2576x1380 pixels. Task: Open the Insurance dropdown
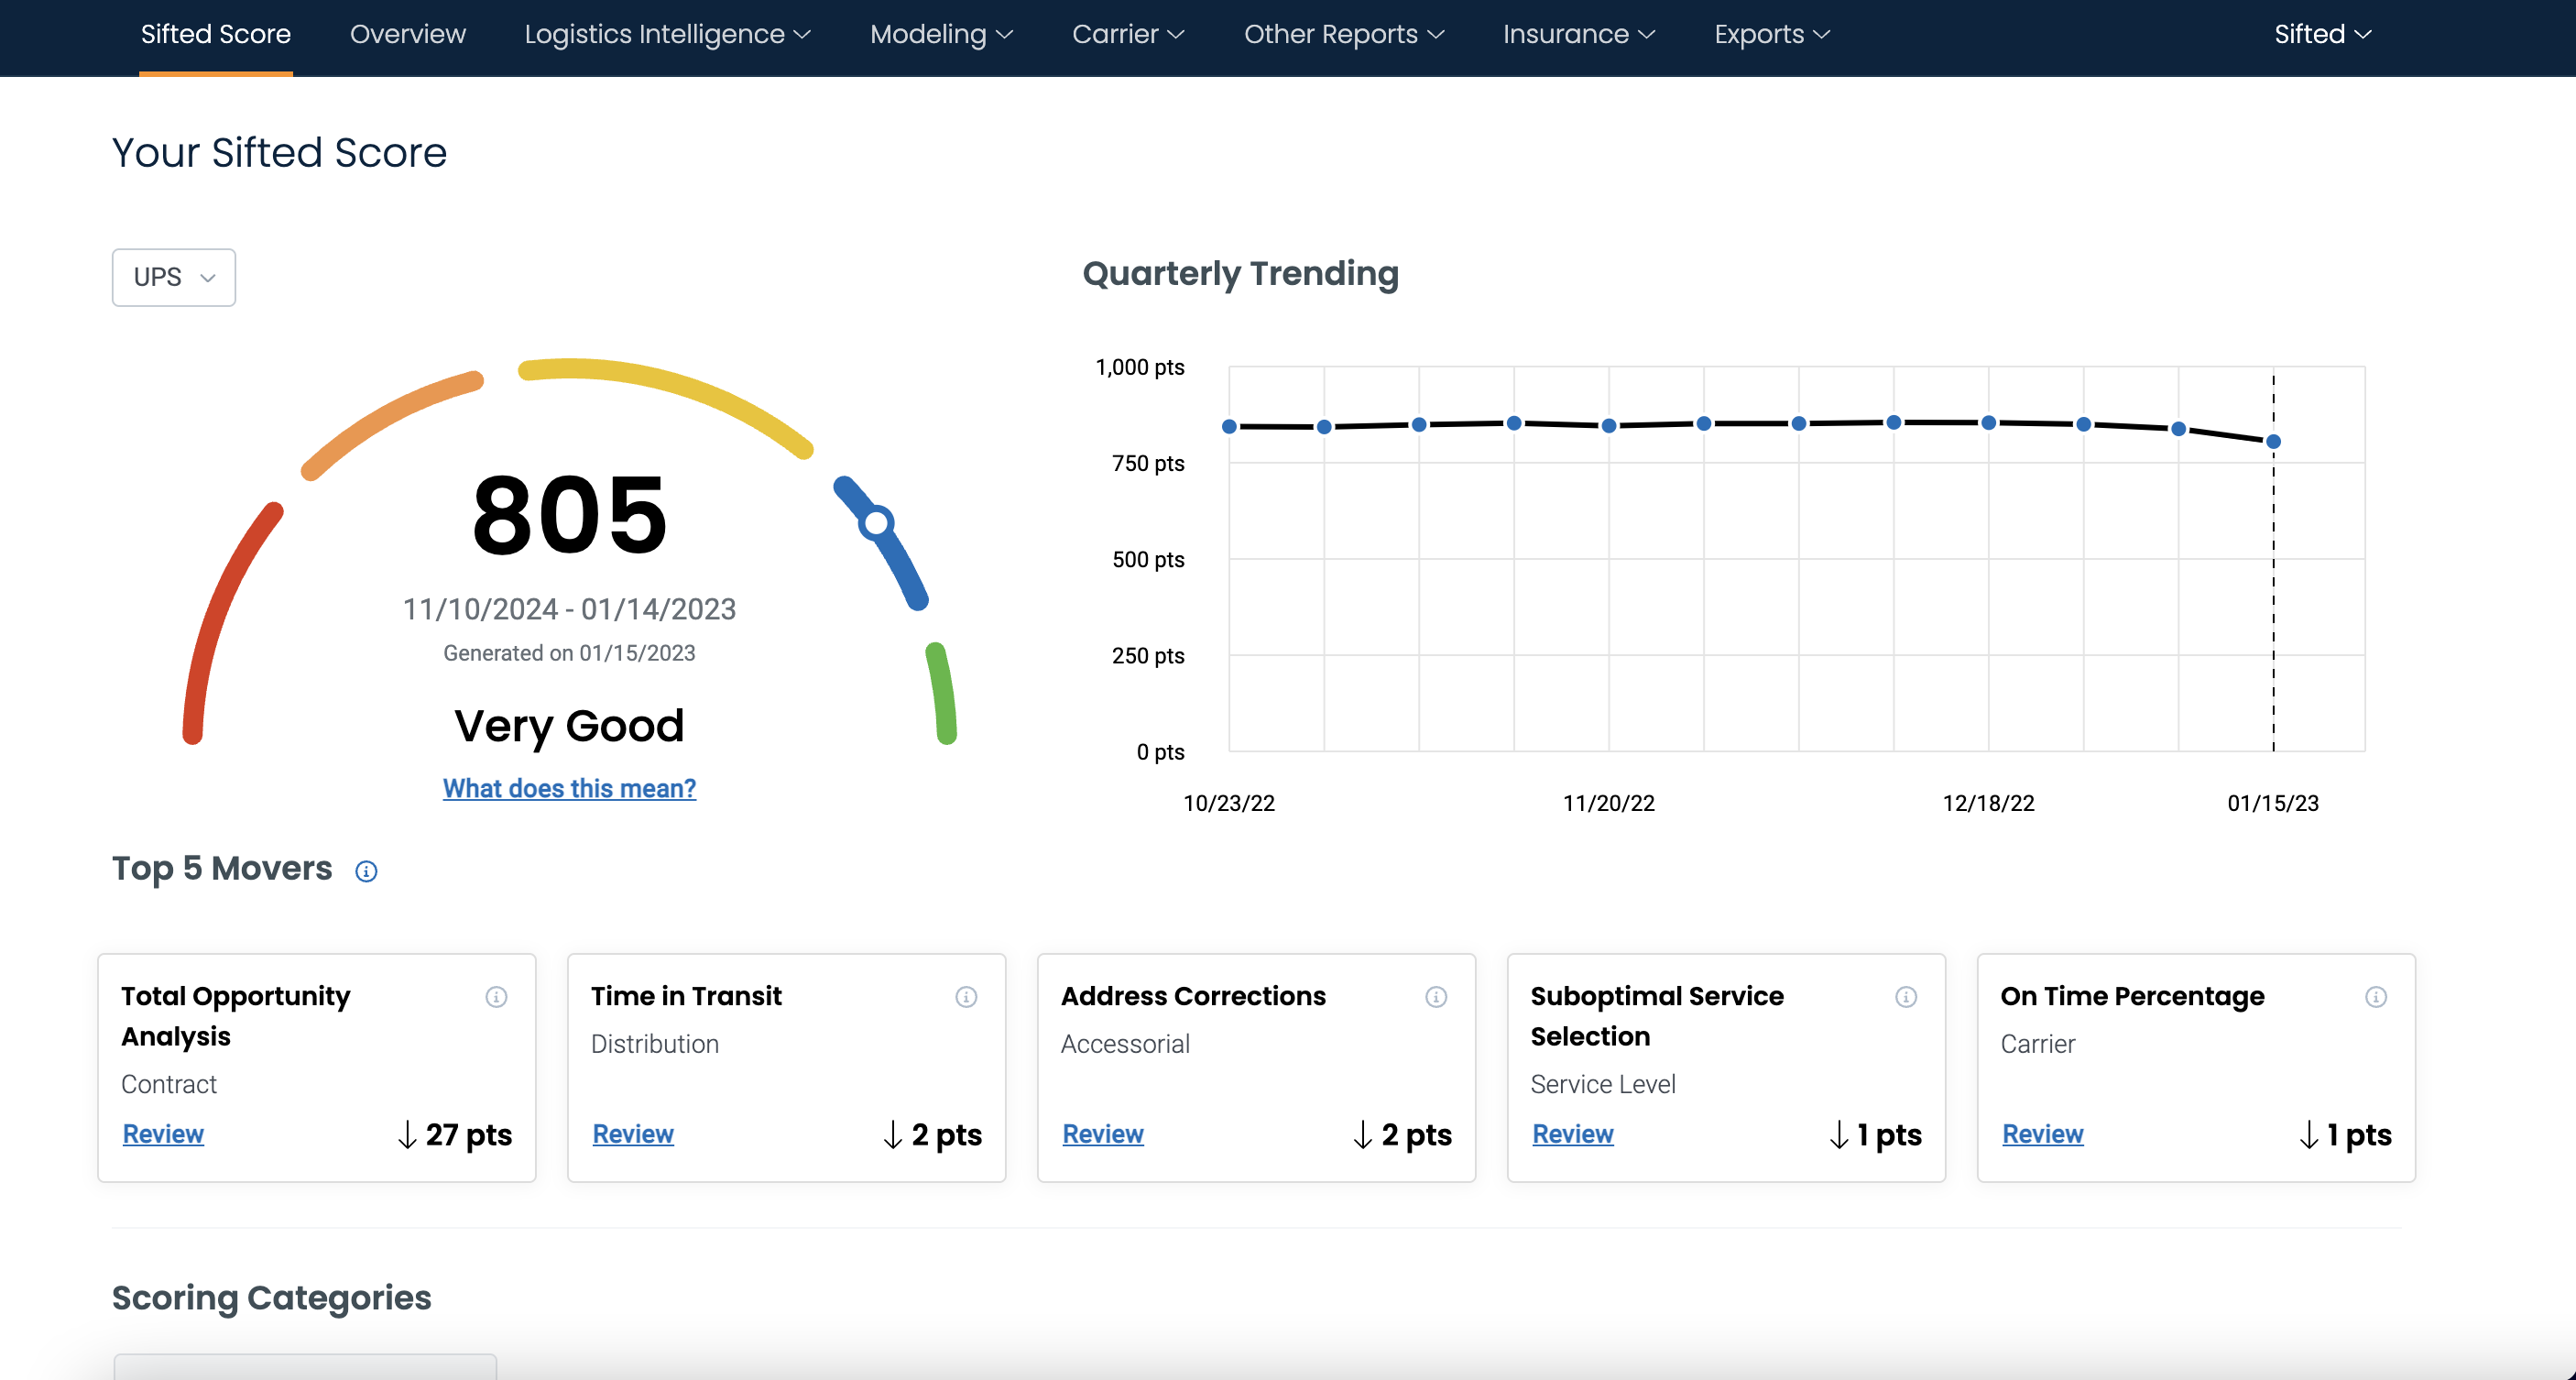coord(1578,33)
